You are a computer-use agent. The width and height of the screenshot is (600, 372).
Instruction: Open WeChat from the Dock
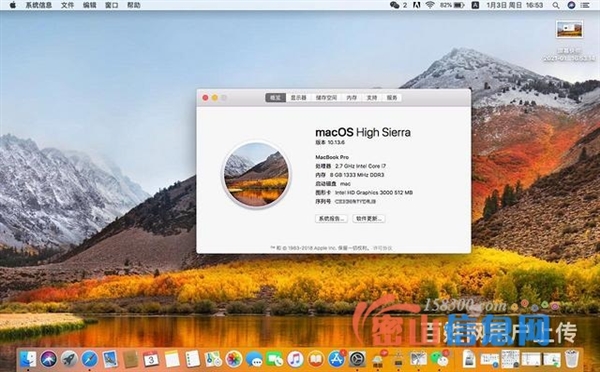click(x=440, y=359)
